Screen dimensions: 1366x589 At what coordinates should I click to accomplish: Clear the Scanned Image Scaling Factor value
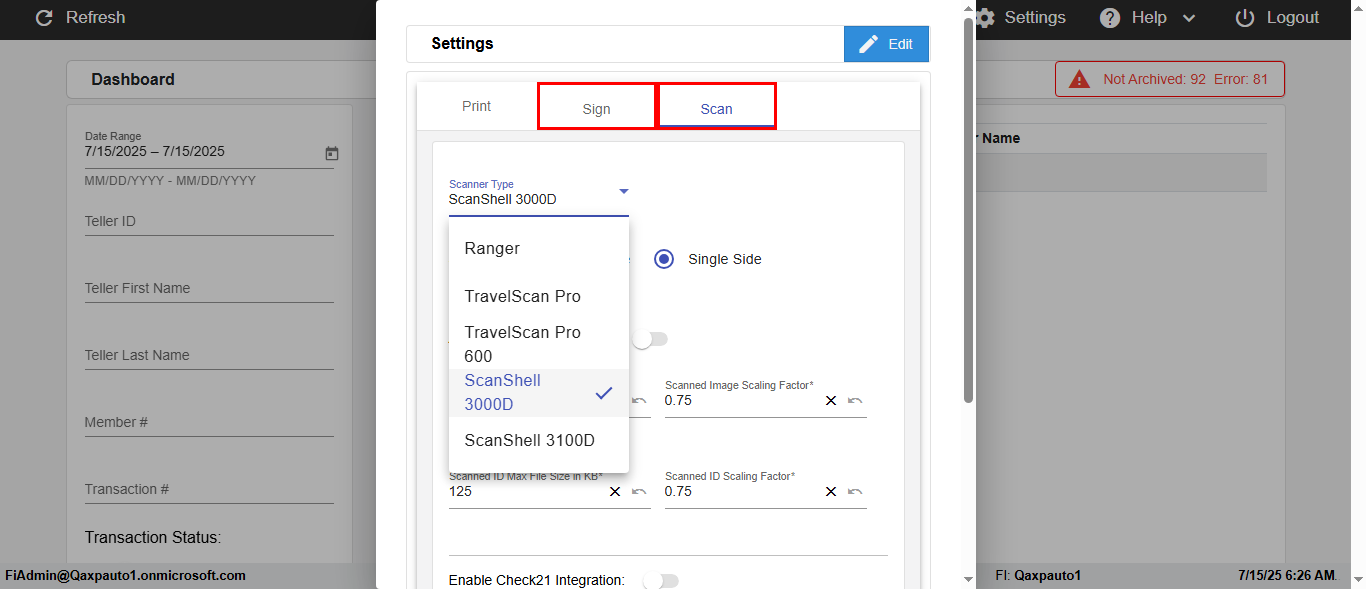tap(831, 401)
